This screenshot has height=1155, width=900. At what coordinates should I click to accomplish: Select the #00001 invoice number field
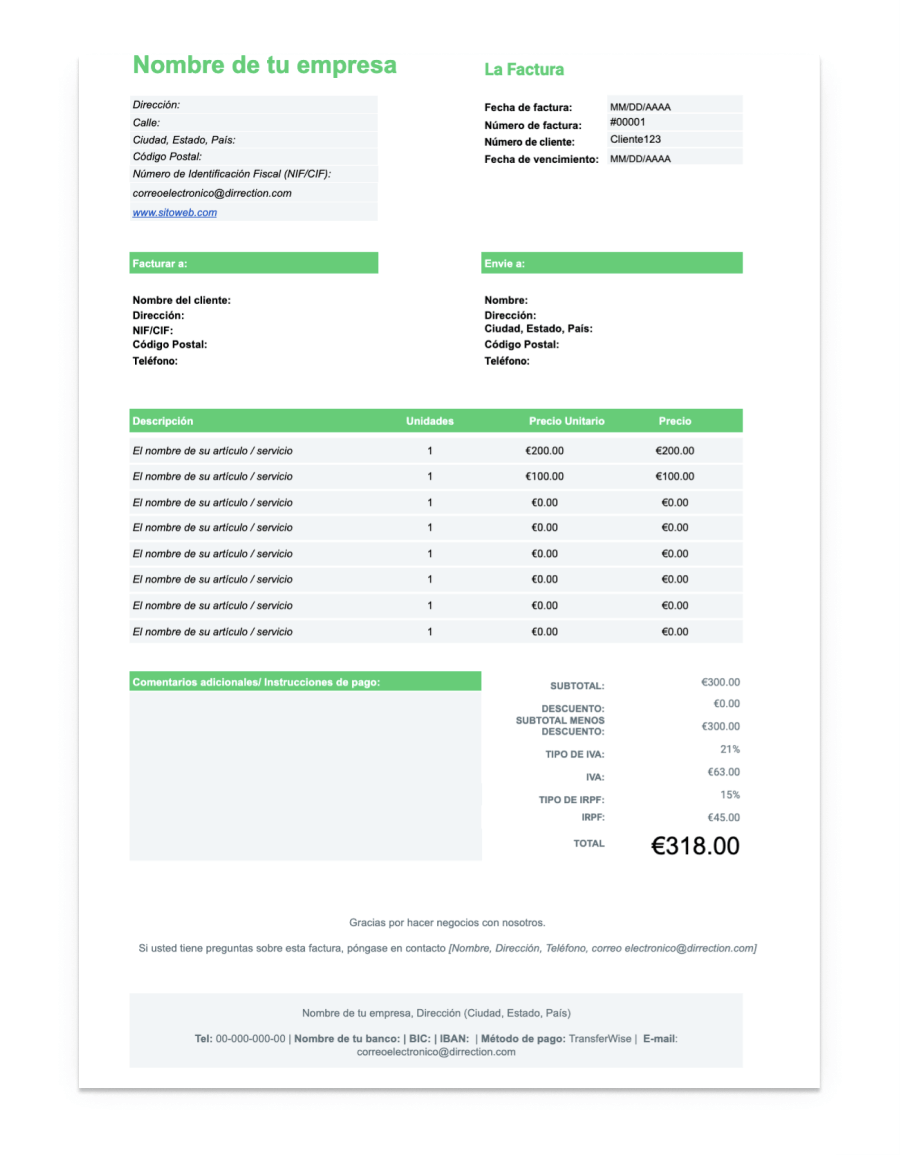click(x=628, y=122)
